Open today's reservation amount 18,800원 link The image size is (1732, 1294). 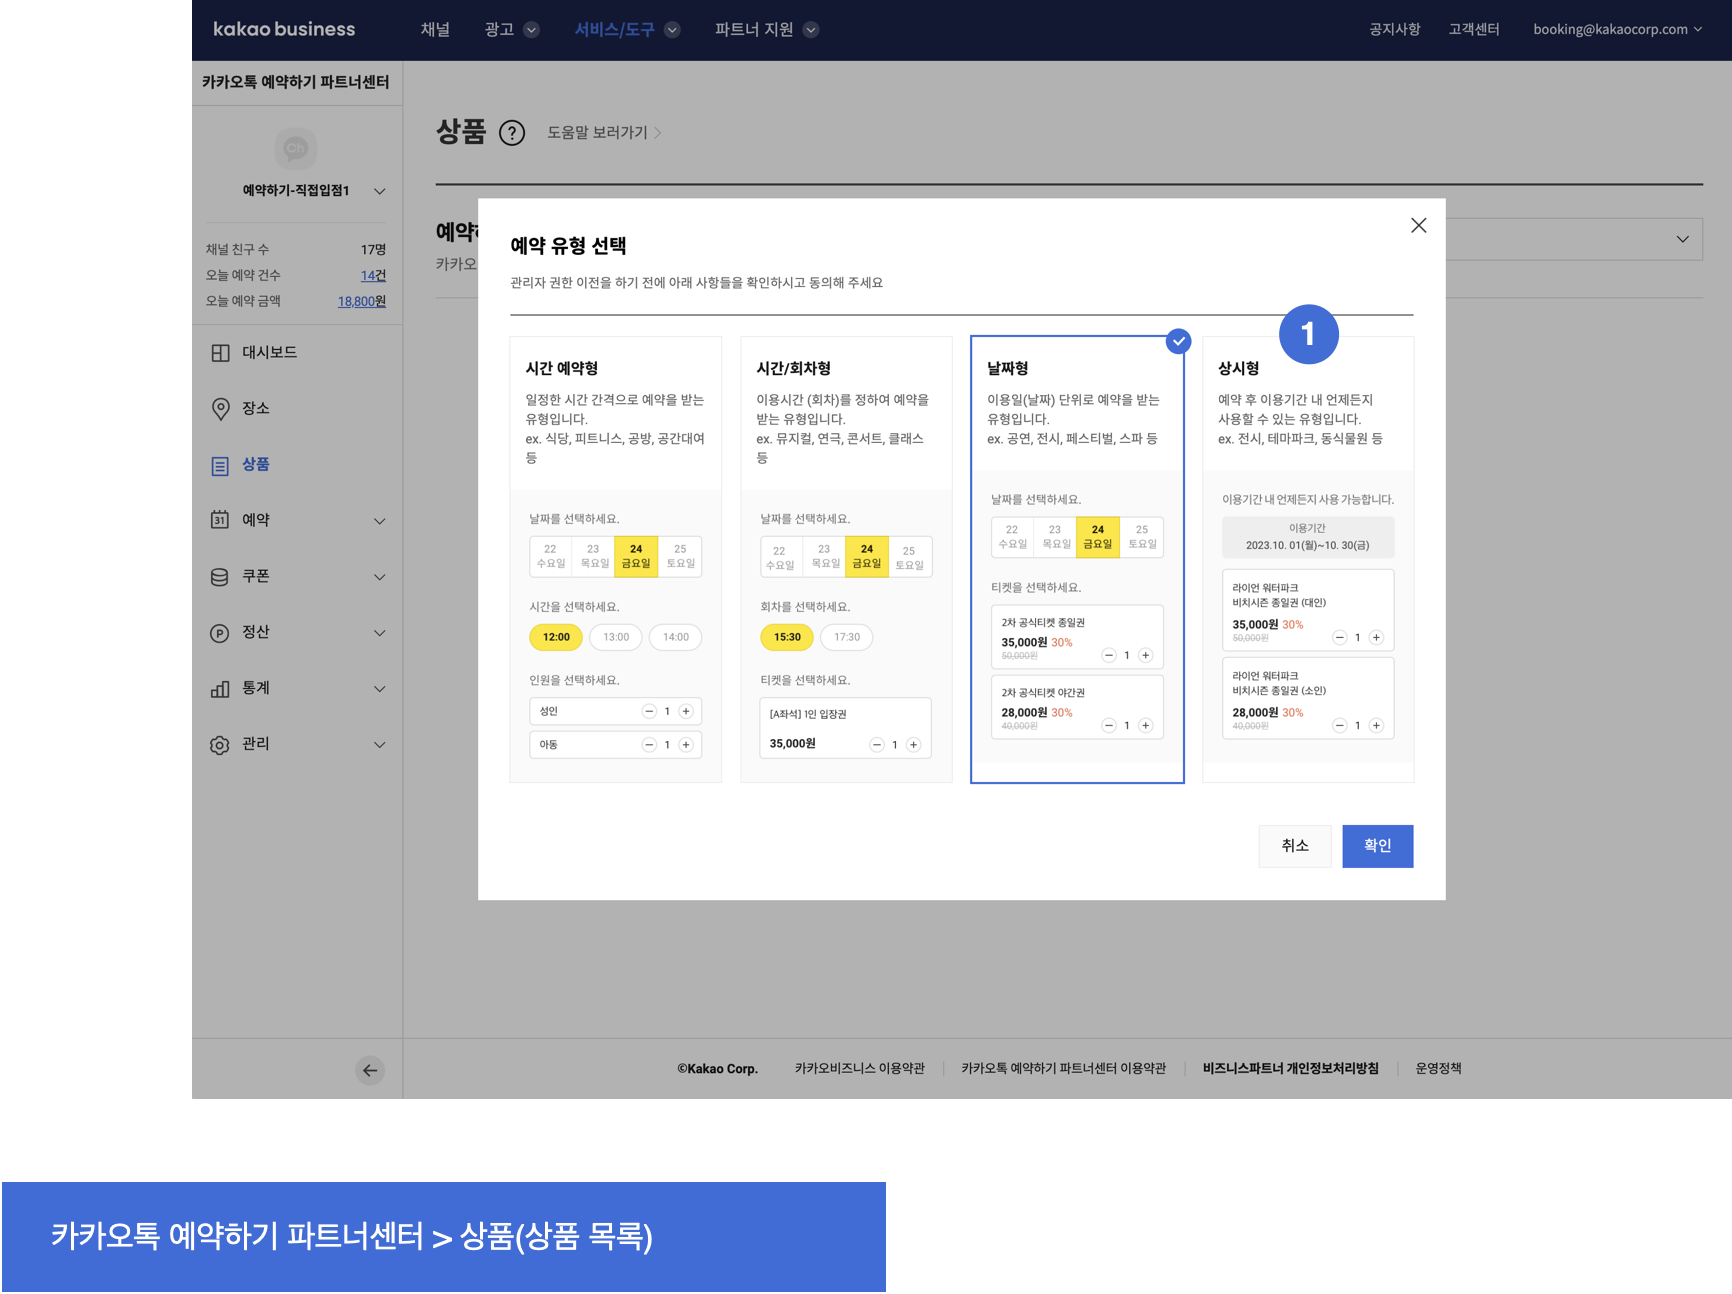coord(361,302)
